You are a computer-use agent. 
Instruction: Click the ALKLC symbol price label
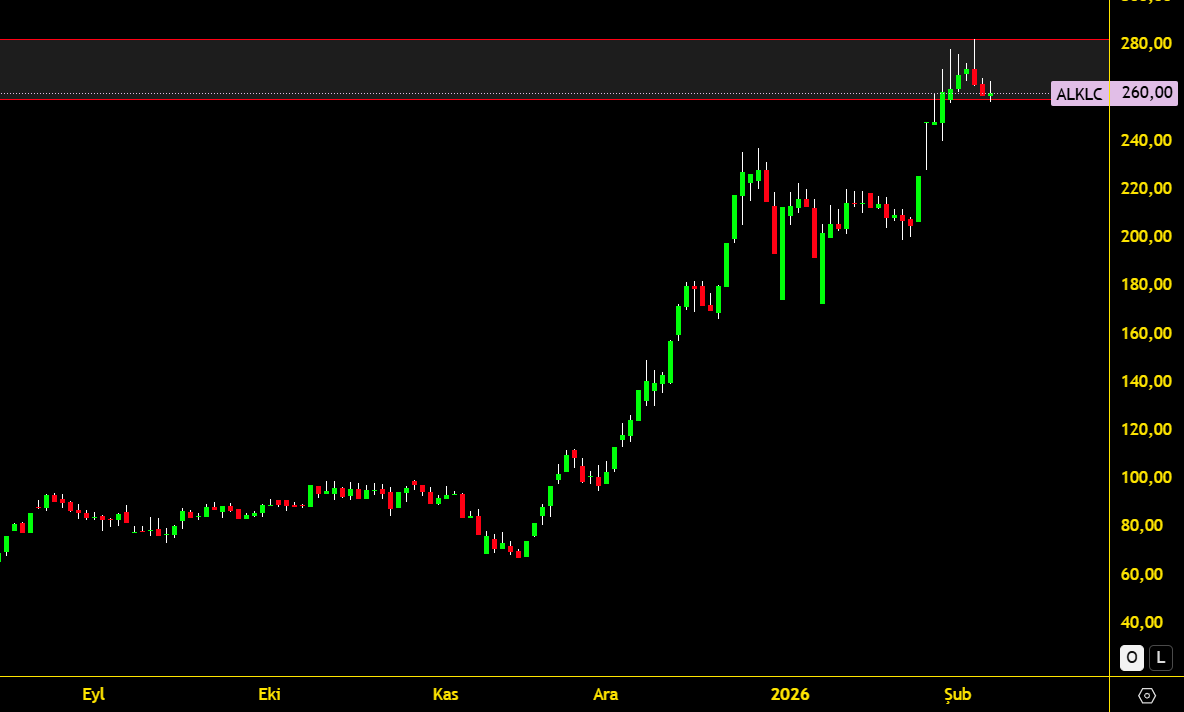coord(1079,94)
